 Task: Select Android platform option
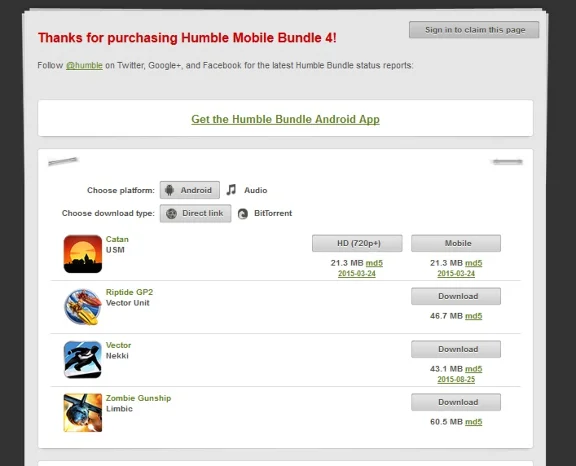190,190
